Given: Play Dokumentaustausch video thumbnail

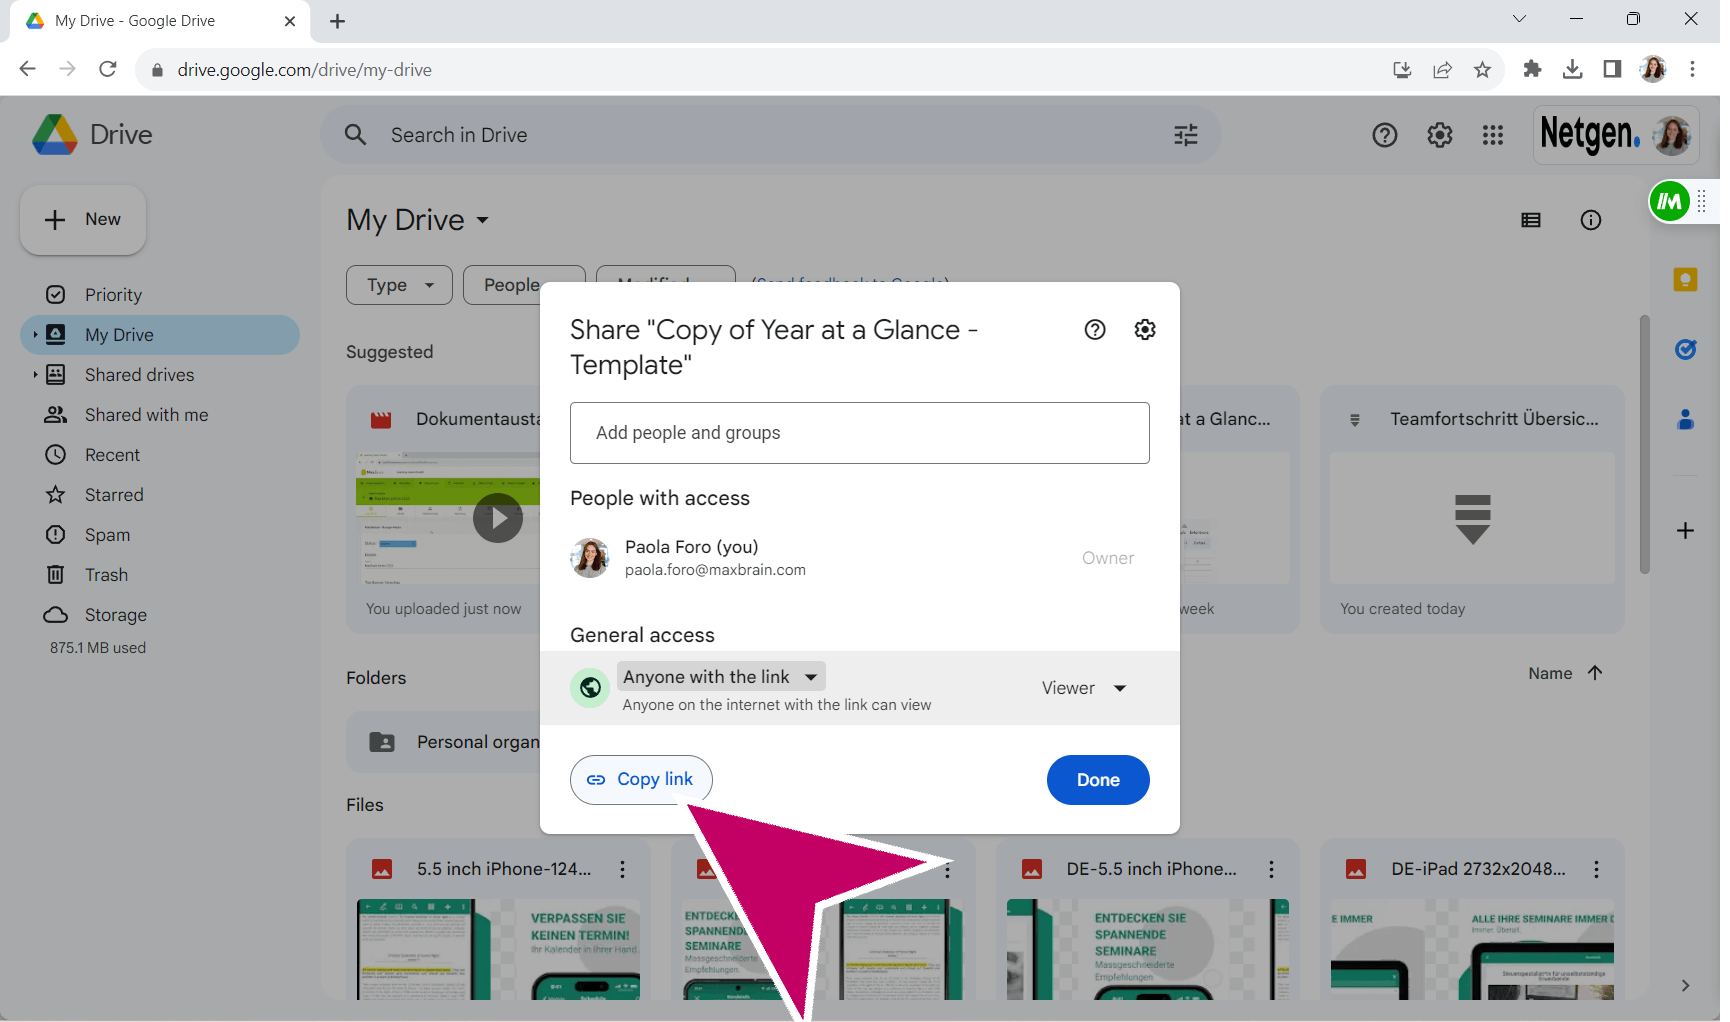Looking at the screenshot, I should click(x=498, y=518).
